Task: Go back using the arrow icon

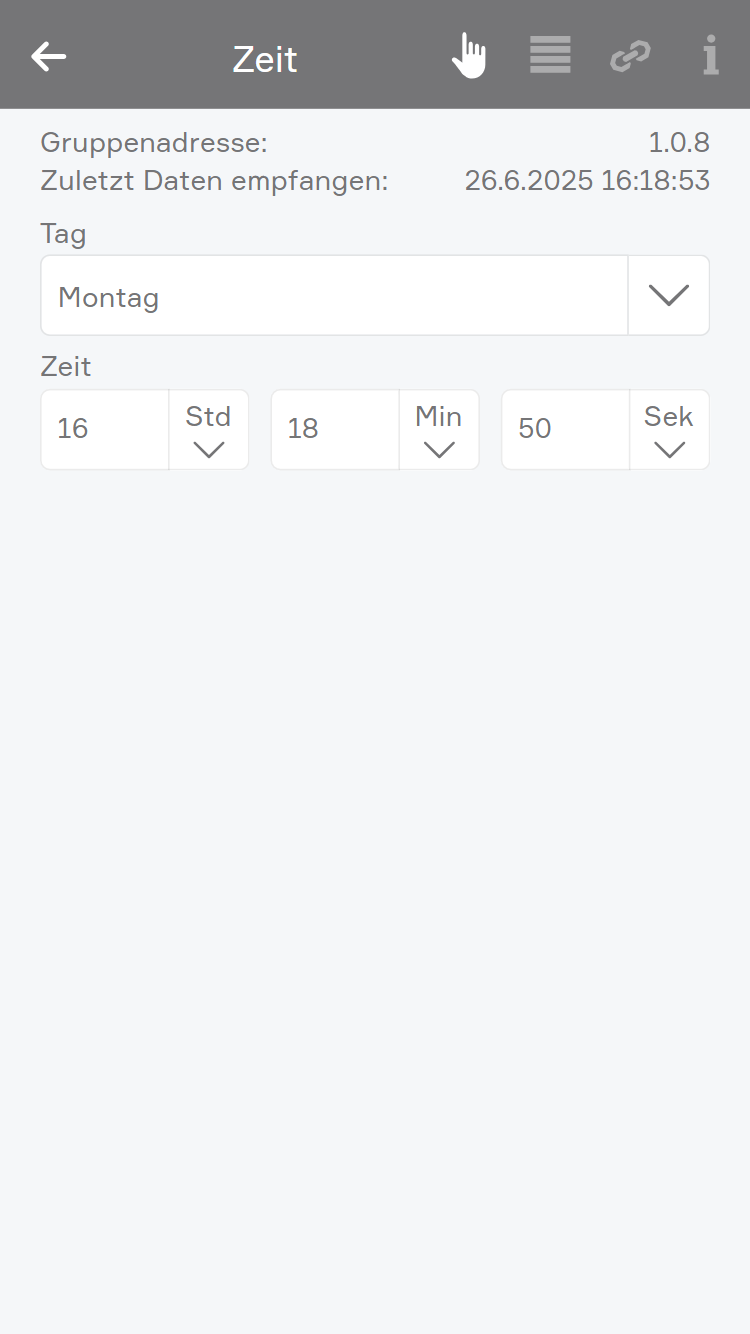Action: click(48, 57)
